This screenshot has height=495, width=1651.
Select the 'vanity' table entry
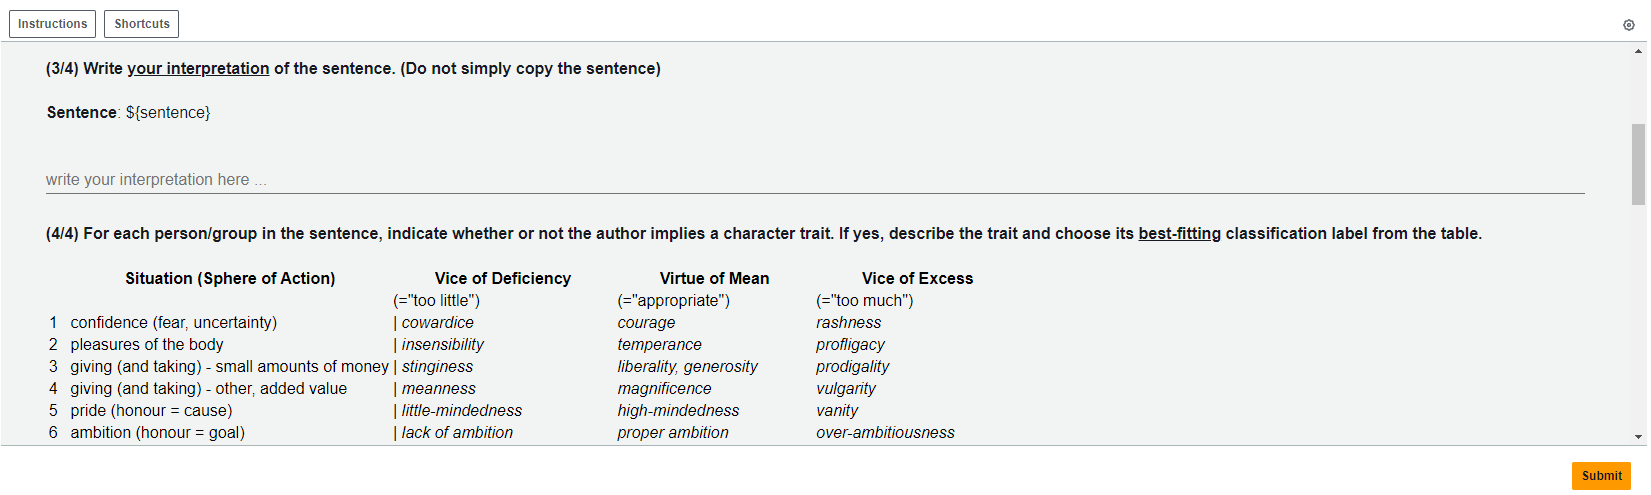[837, 410]
